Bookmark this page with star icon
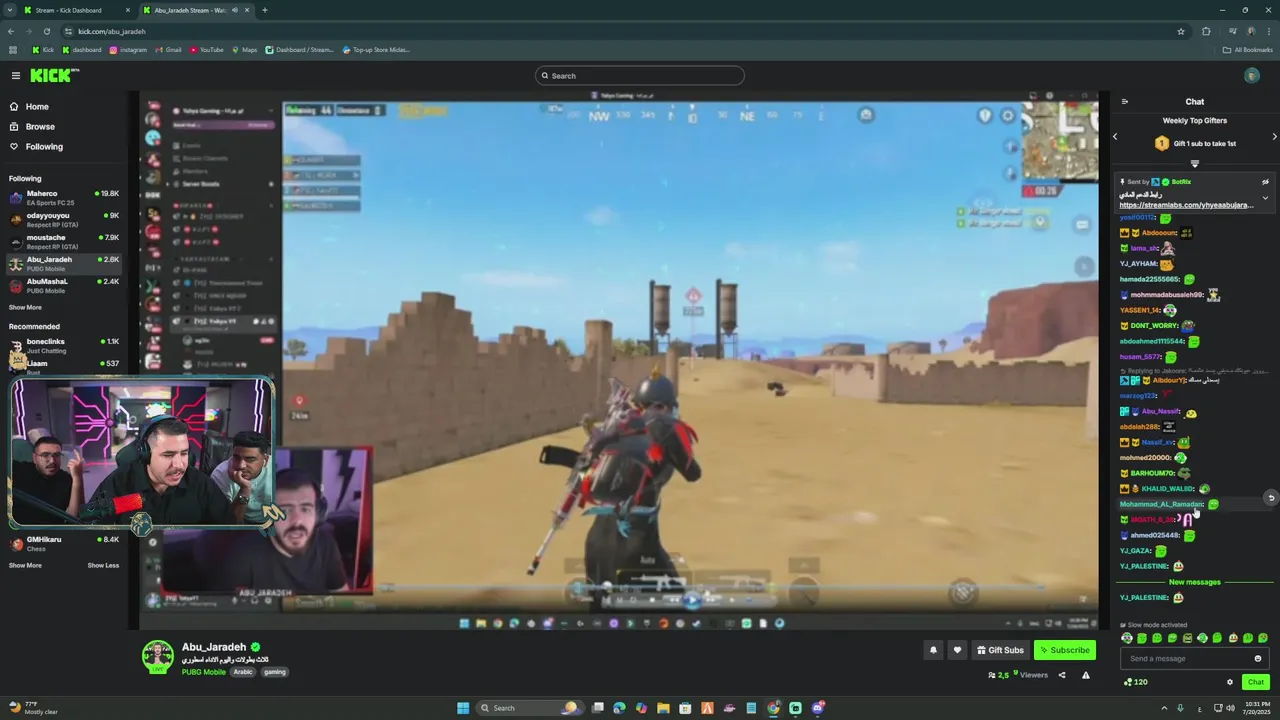The image size is (1280, 720). [x=1181, y=31]
